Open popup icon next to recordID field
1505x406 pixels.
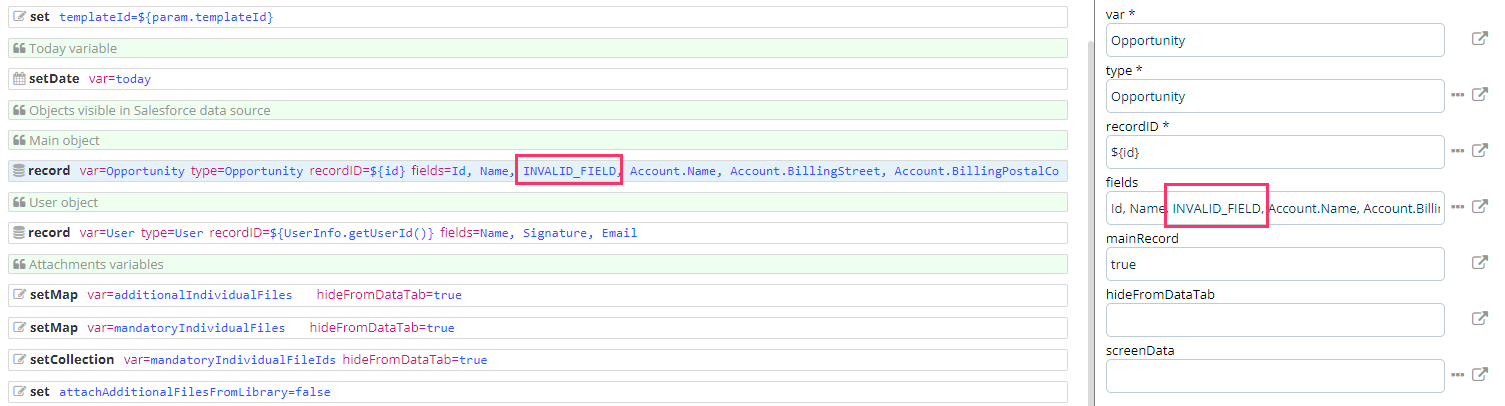1480,151
